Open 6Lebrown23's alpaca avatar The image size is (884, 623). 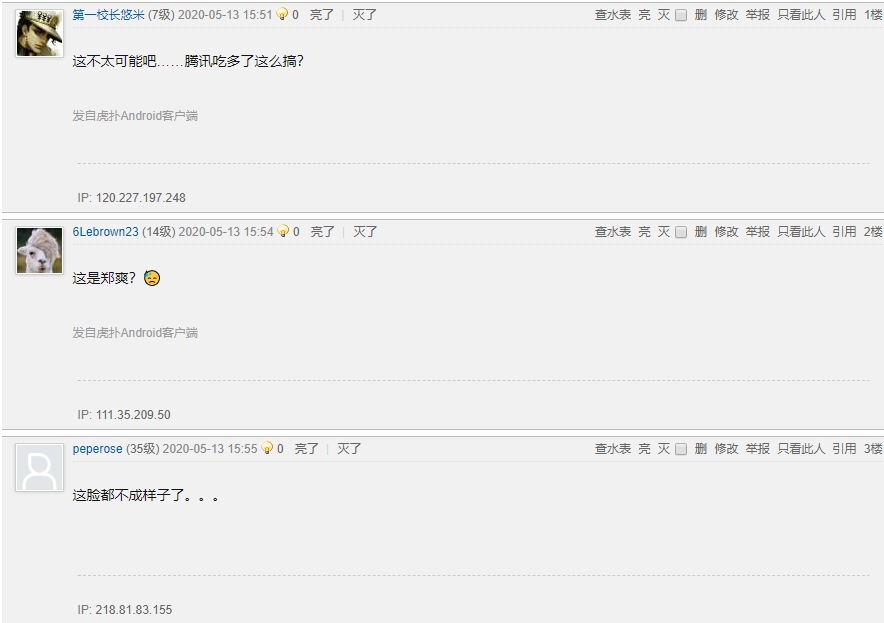[39, 250]
